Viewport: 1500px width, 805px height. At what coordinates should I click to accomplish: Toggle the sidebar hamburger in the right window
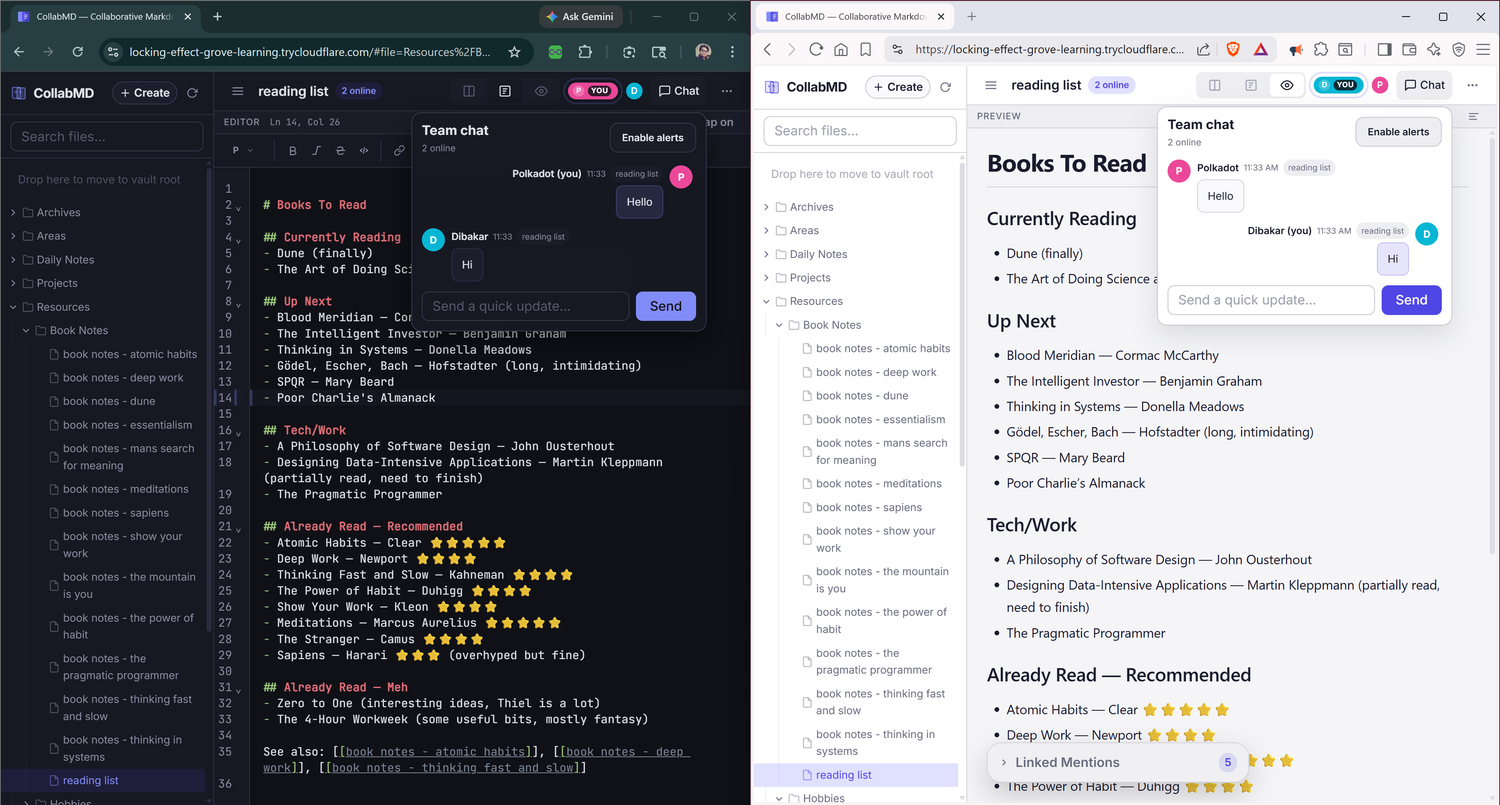tap(991, 85)
